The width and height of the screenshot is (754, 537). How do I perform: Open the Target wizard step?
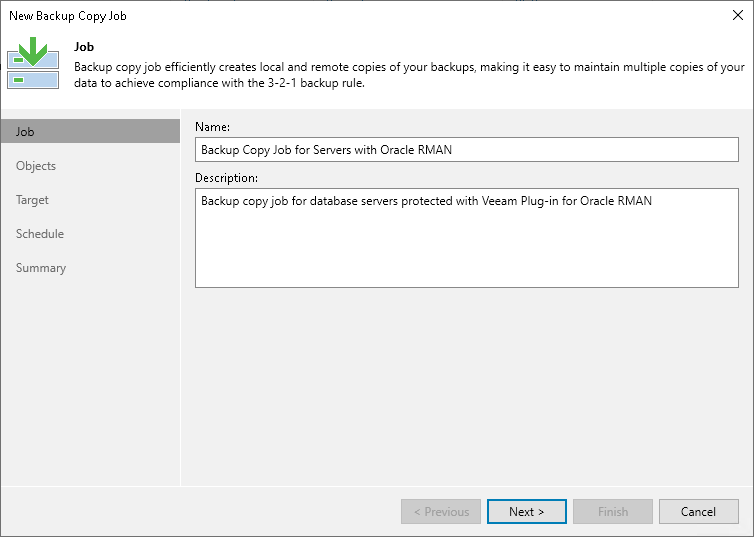pos(32,200)
